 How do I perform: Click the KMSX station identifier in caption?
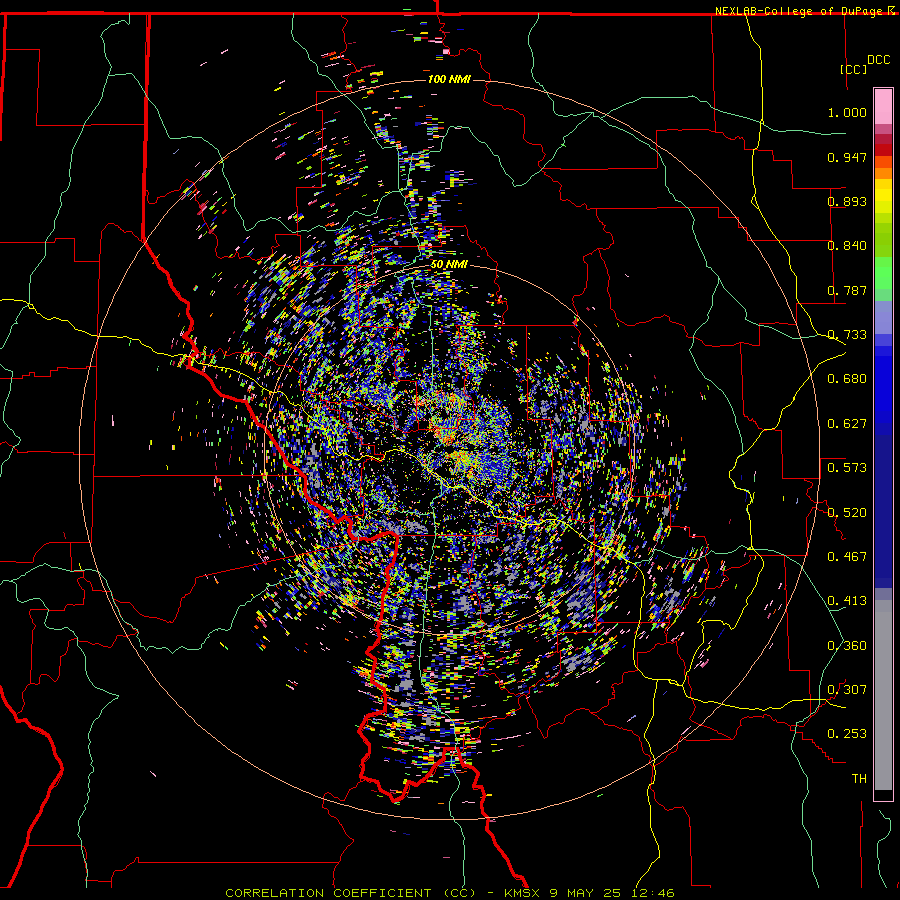click(522, 893)
